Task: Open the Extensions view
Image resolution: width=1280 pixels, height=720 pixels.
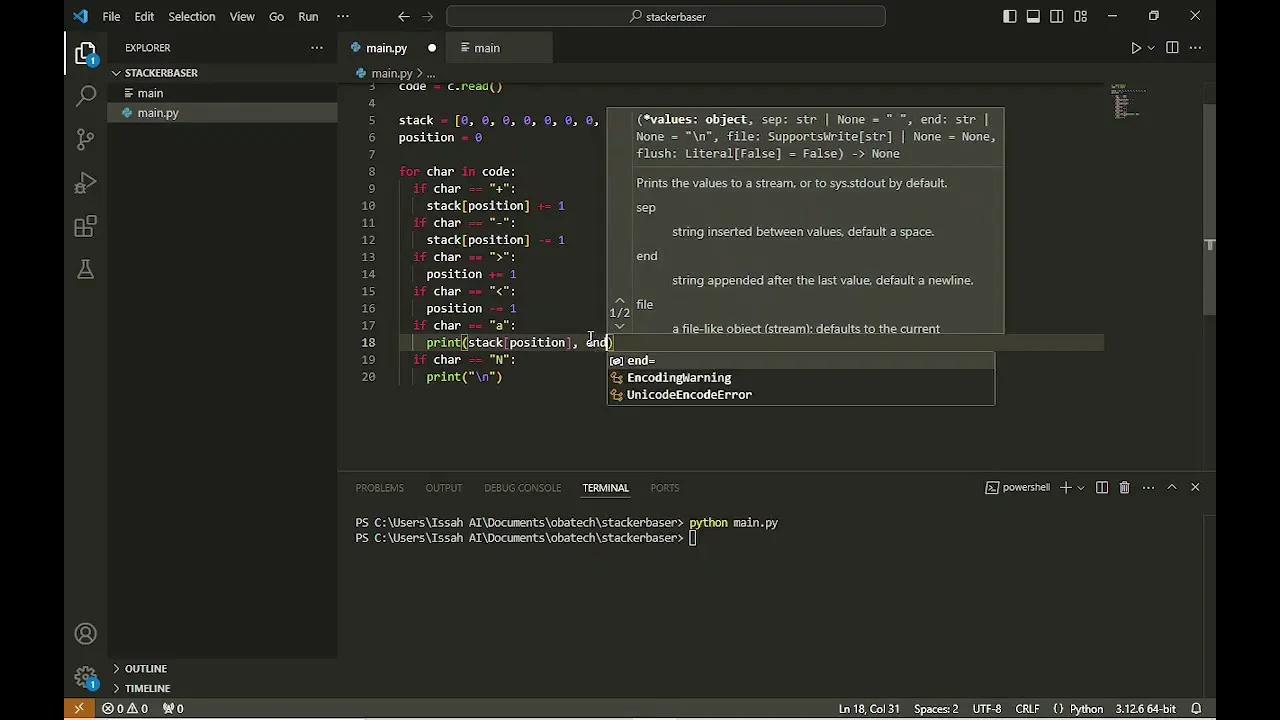Action: [85, 226]
